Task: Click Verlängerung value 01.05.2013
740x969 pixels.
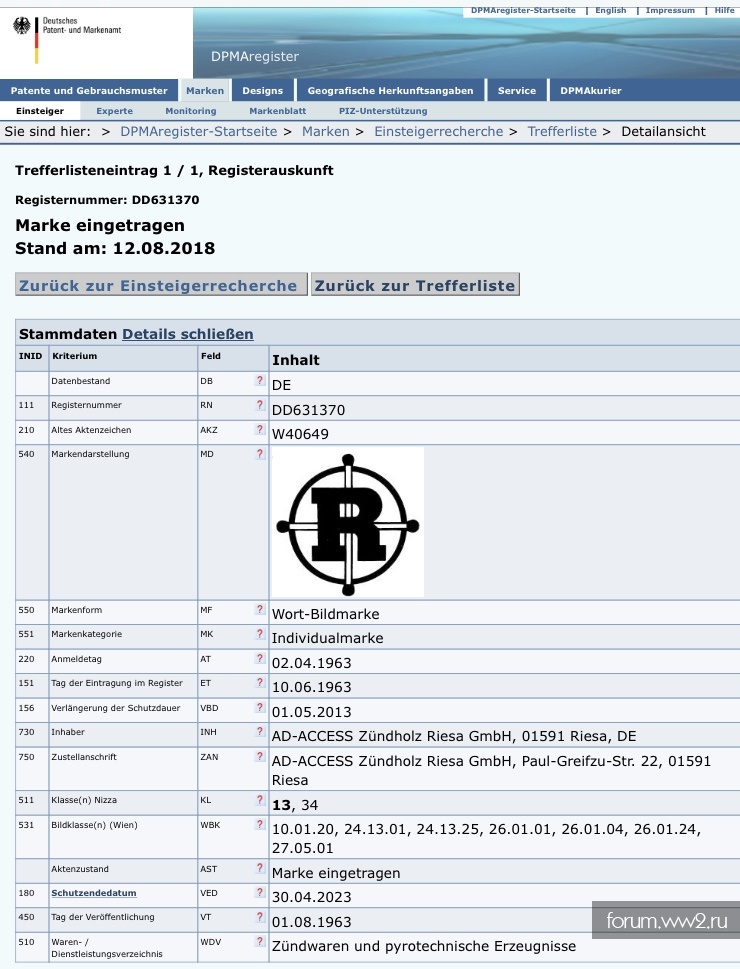Action: pyautogui.click(x=312, y=712)
